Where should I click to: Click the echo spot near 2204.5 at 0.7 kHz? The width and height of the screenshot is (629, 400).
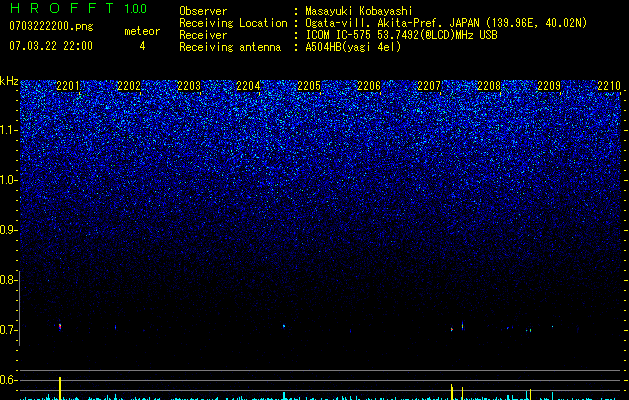point(284,326)
